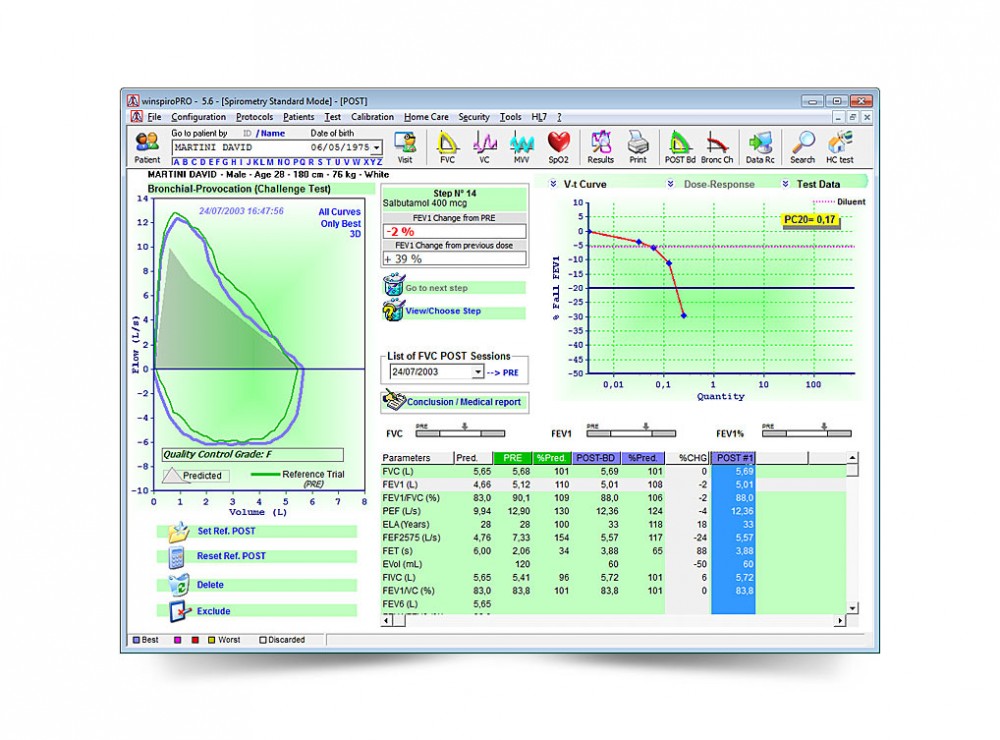Open the Calibration menu

pos(372,117)
